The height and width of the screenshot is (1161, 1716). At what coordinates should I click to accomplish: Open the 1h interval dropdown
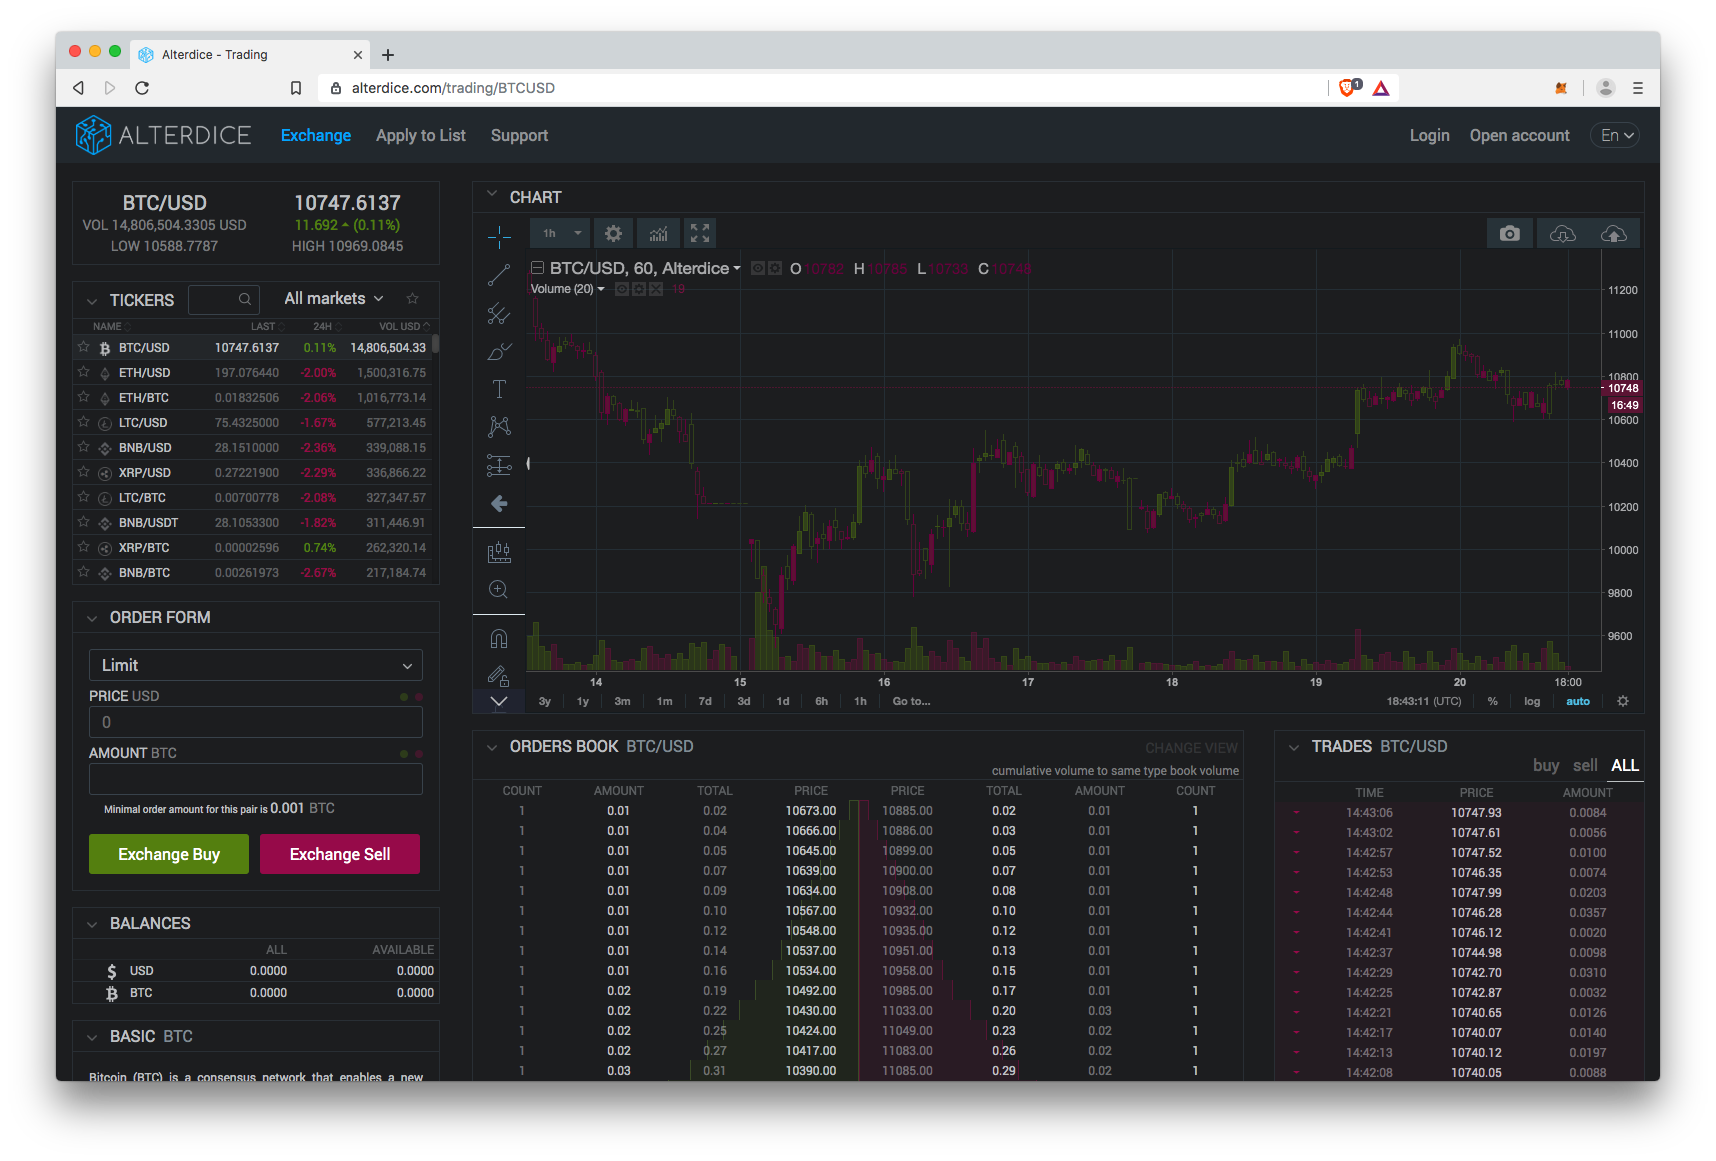[560, 233]
